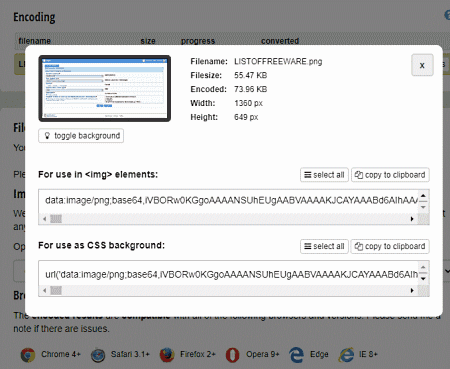Click the 'Opera 9+' label
The image size is (450, 369).
[x=263, y=354]
